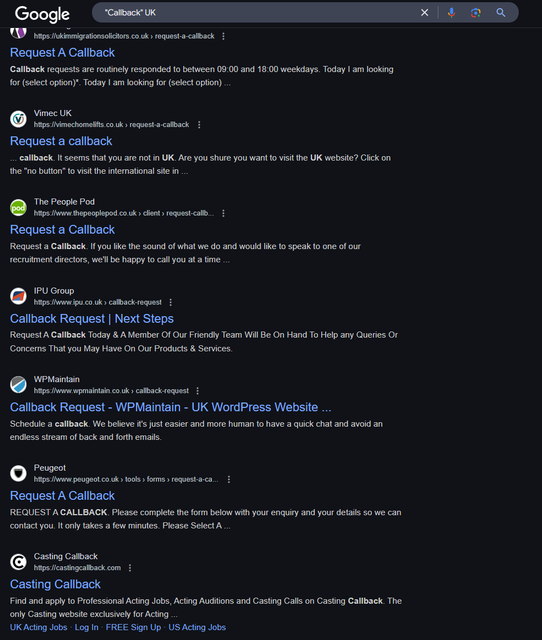Click the Vimec UK site favicon
This screenshot has width=542, height=640.
click(x=18, y=119)
